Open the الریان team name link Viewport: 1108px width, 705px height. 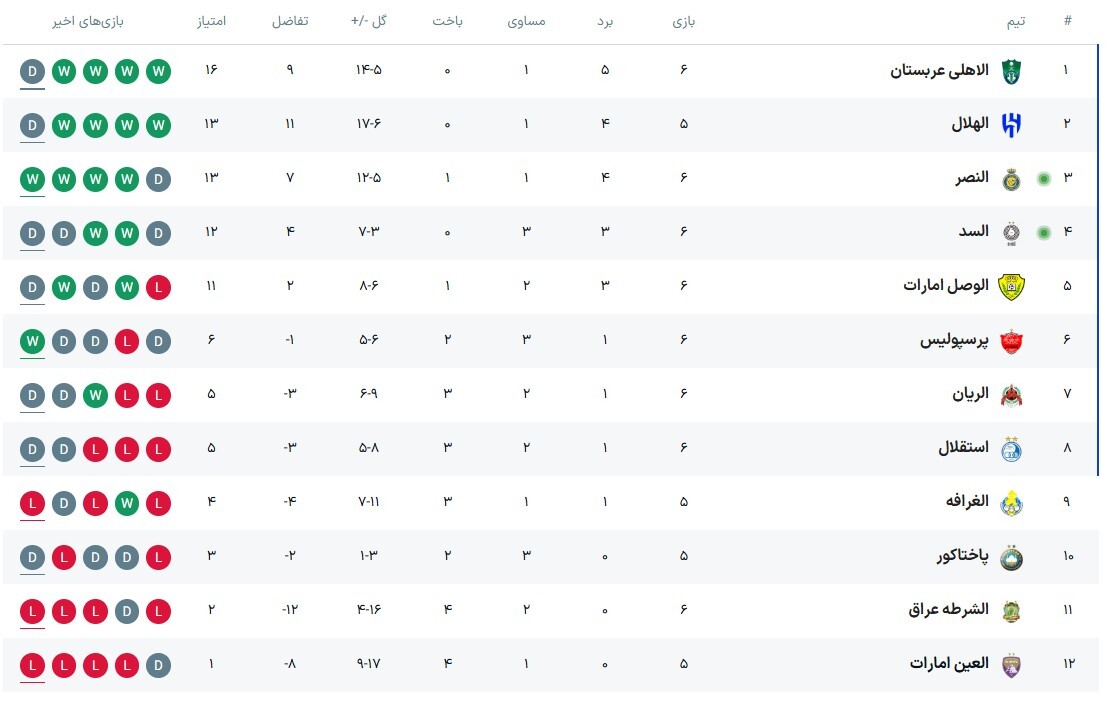coord(970,393)
